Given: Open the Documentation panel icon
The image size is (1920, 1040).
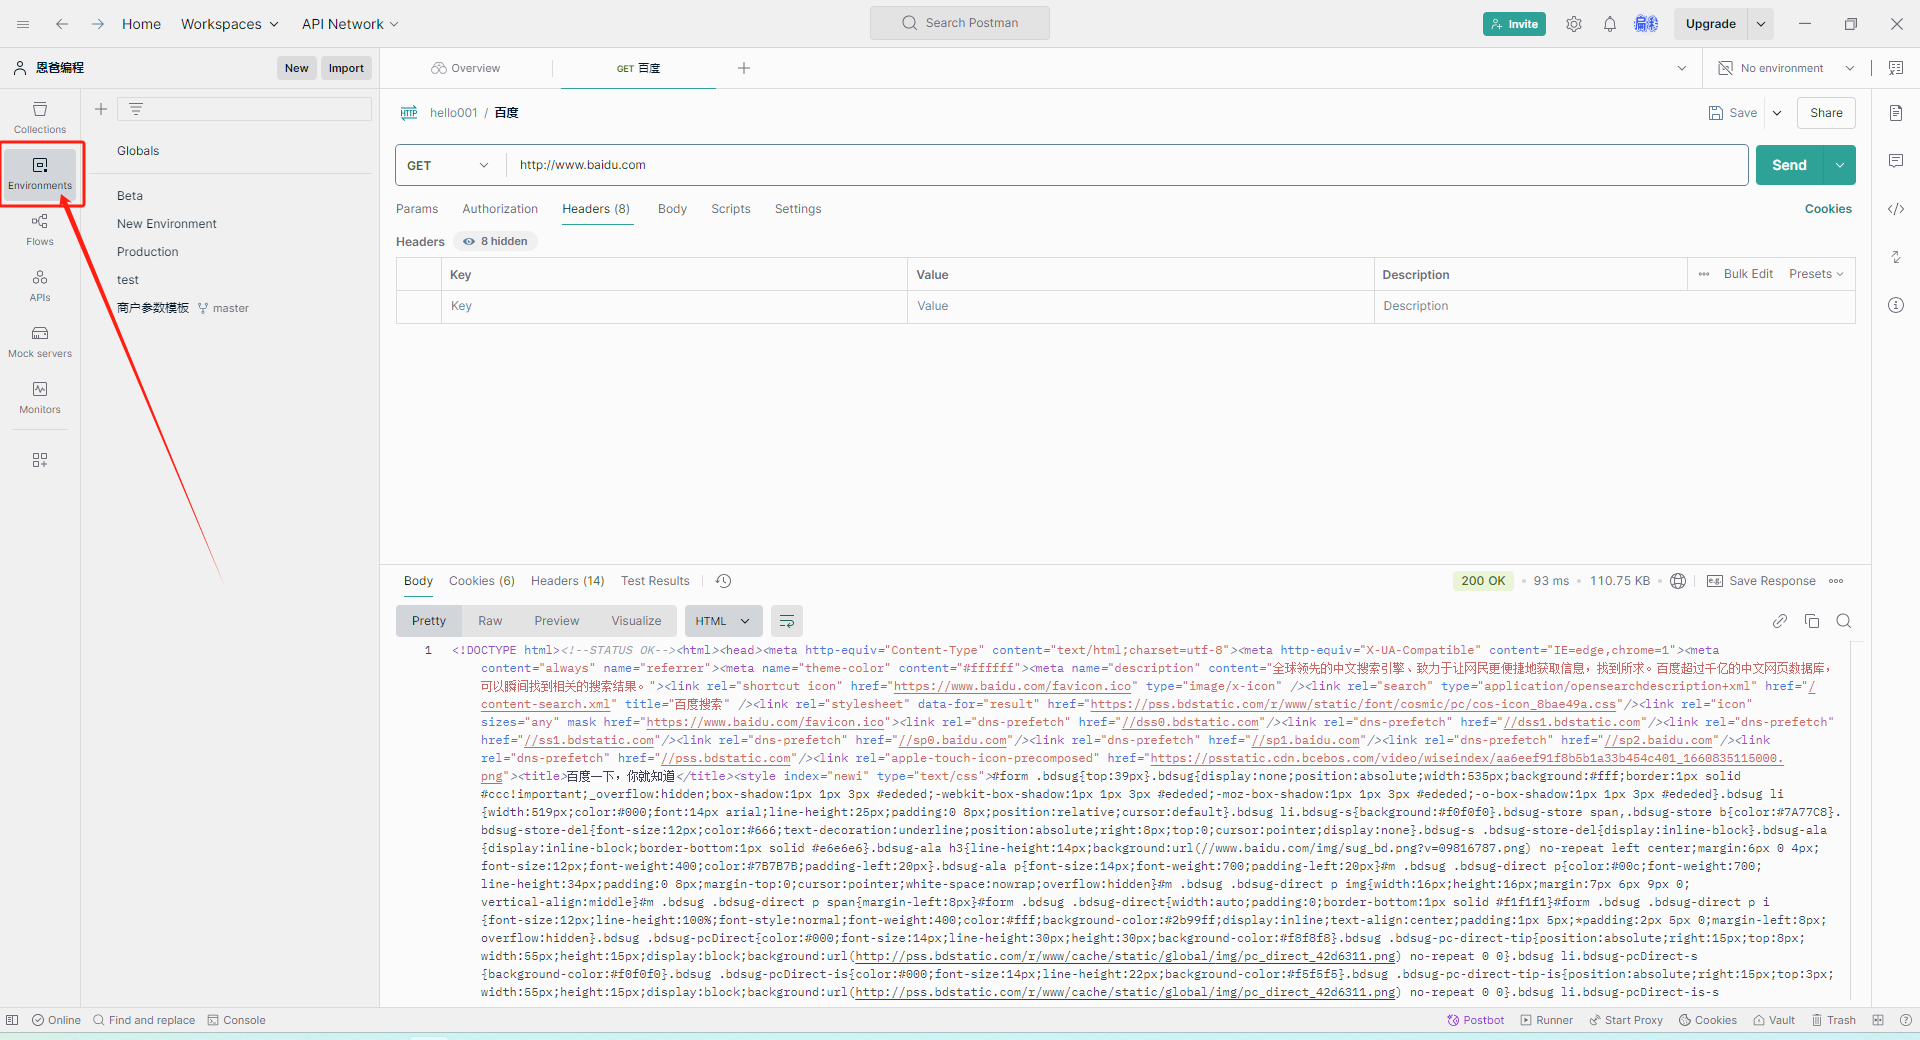Looking at the screenshot, I should tap(1896, 113).
